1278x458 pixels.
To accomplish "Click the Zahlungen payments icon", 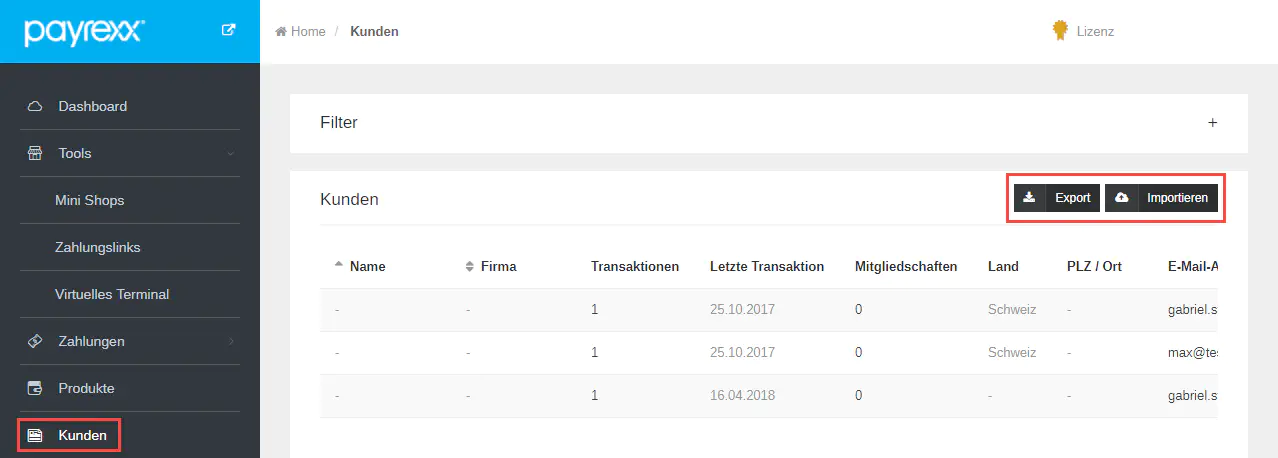I will (x=35, y=341).
